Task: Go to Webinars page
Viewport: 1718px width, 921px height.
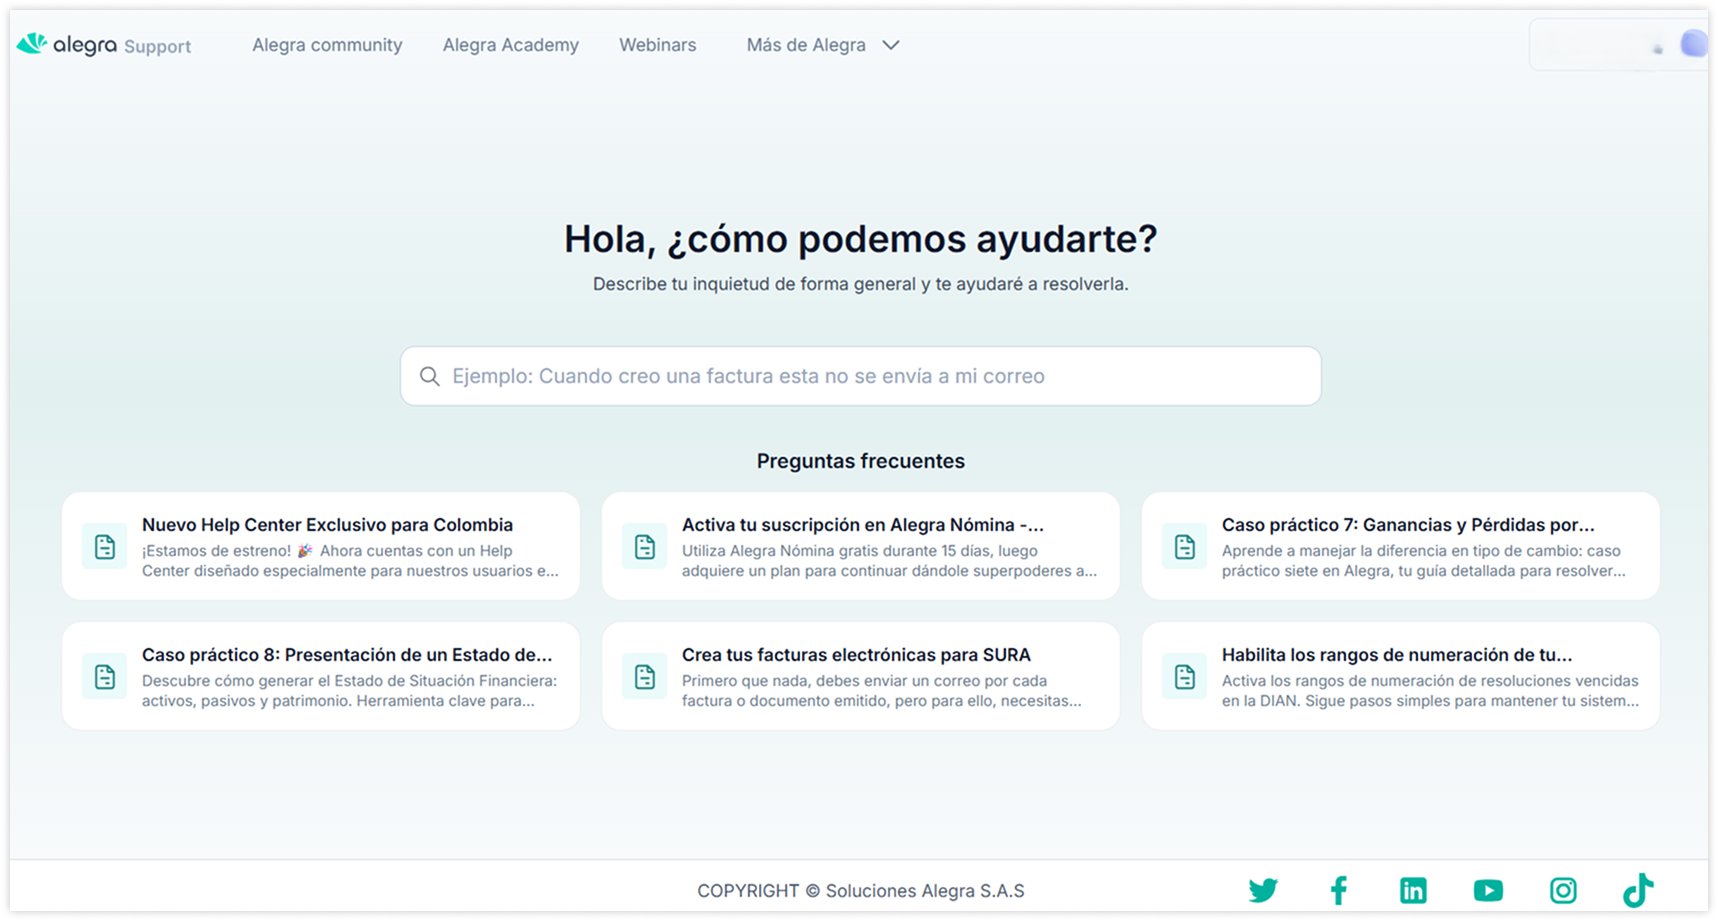Action: click(658, 45)
